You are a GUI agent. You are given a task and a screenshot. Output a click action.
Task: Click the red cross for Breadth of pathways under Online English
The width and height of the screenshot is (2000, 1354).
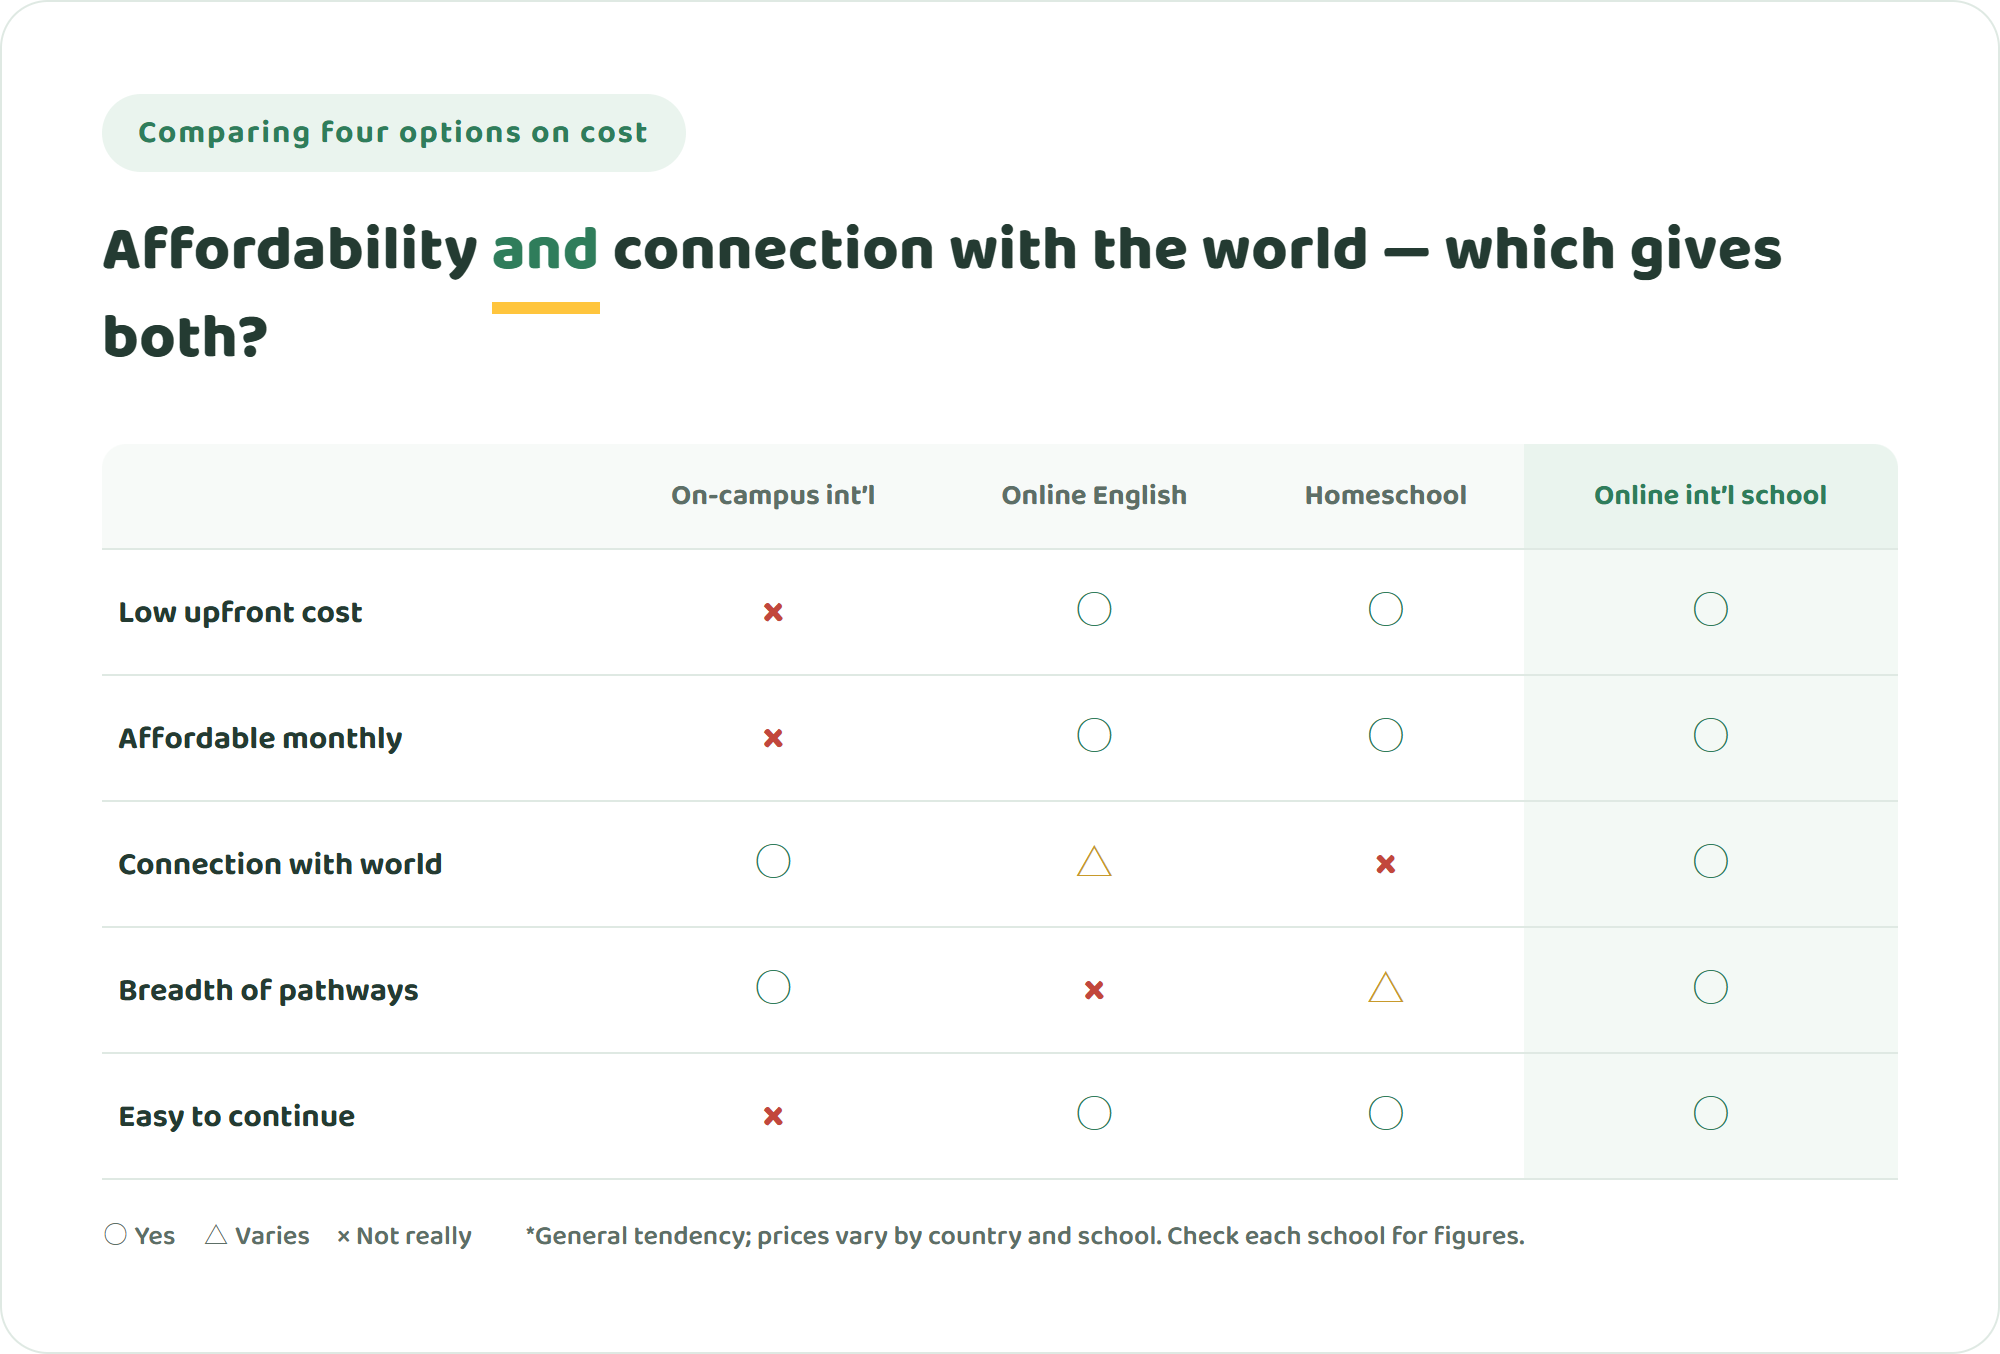1094,990
